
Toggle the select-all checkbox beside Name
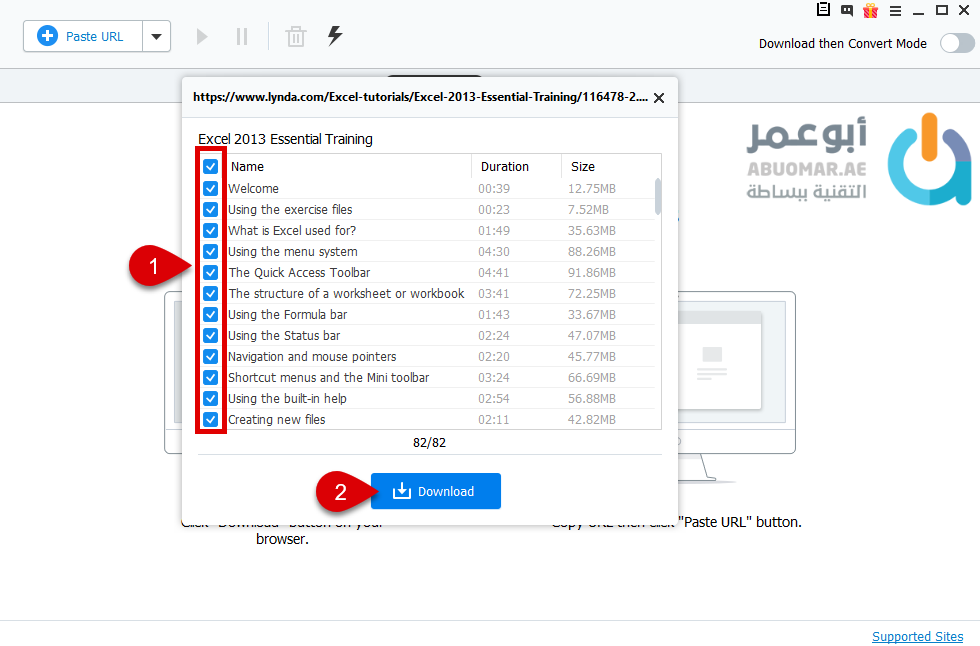211,167
